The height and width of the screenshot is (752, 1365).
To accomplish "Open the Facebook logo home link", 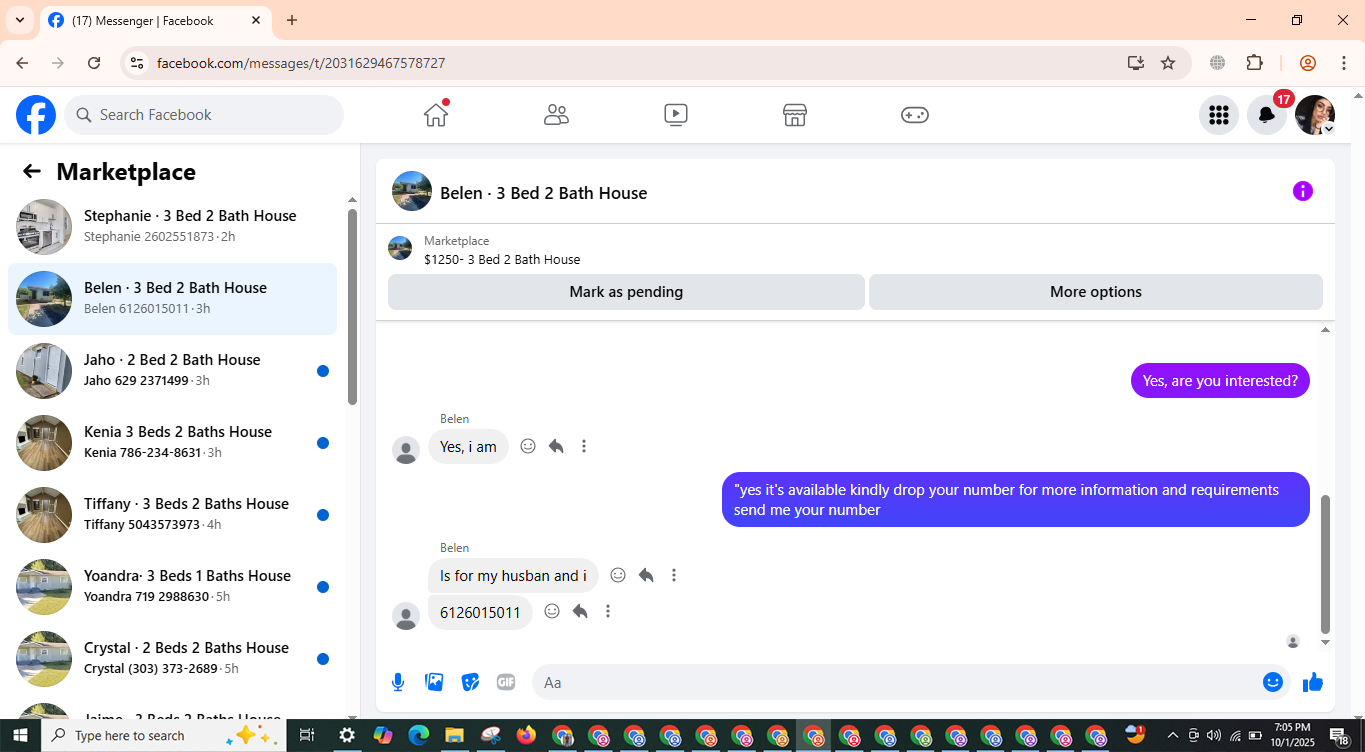I will click(x=36, y=115).
